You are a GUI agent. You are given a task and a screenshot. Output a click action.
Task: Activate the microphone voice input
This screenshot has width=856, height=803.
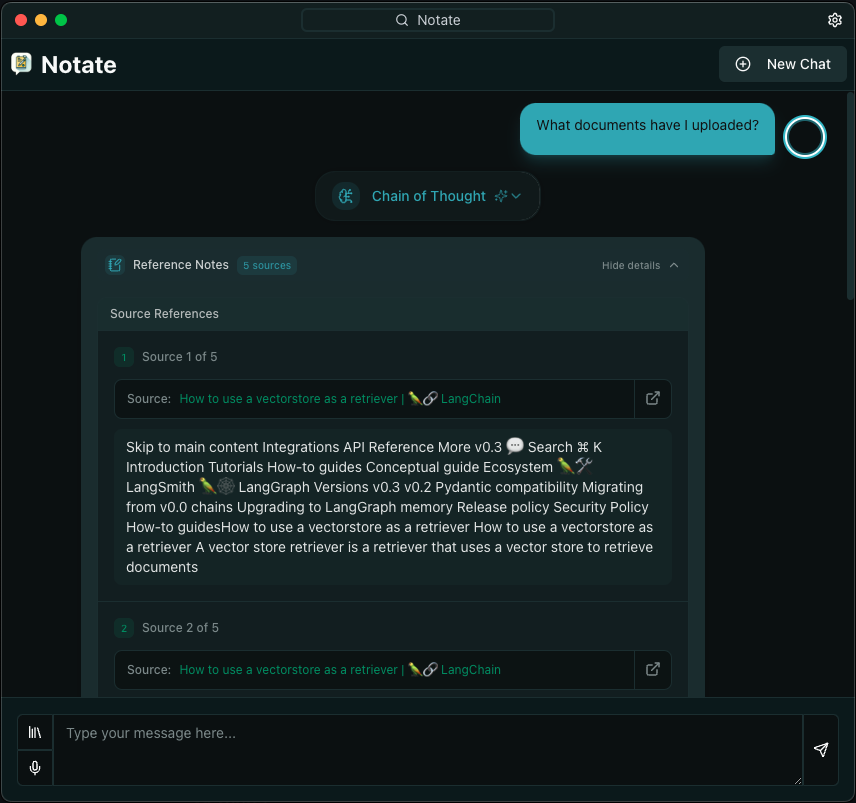(35, 768)
